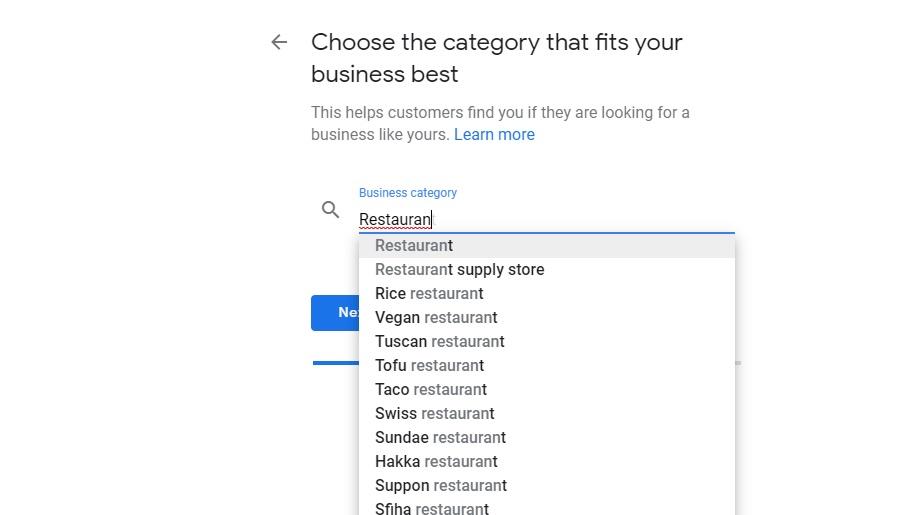Select Hakka restaurant category
The height and width of the screenshot is (515, 903).
pyautogui.click(x=436, y=462)
